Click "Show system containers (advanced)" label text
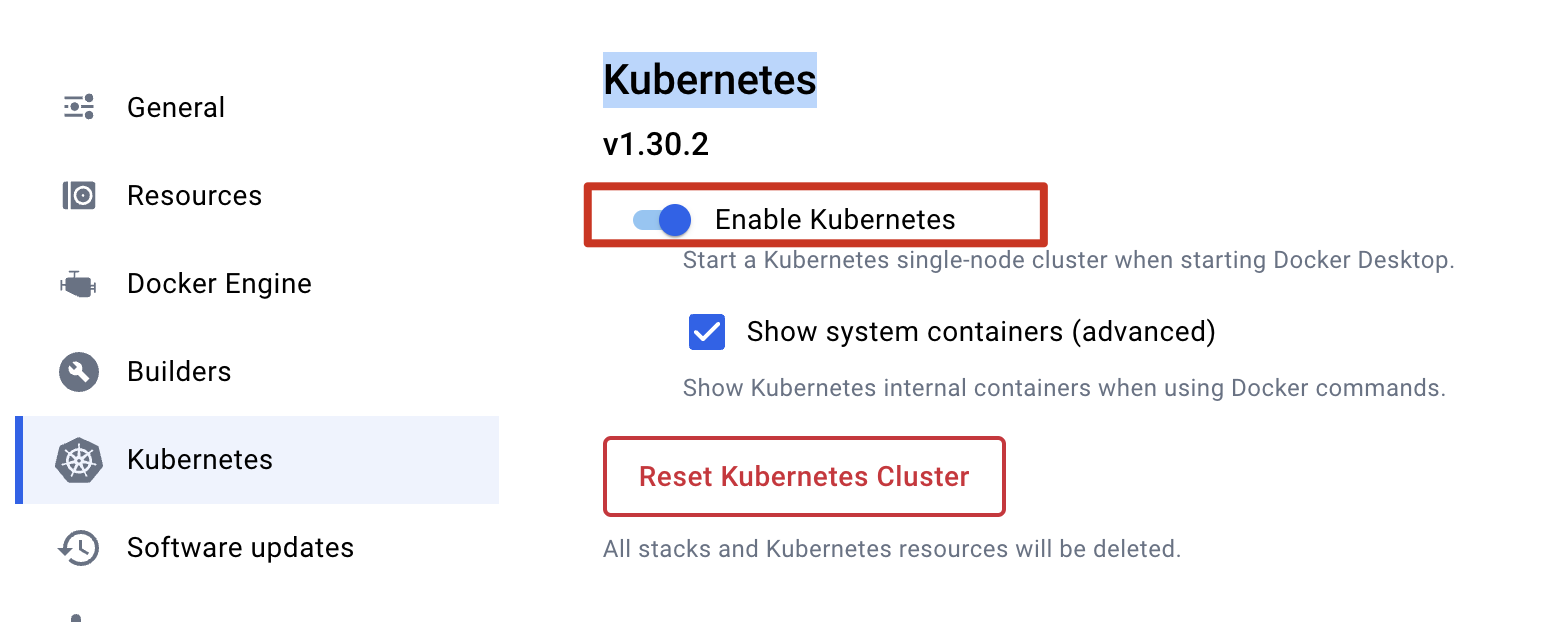 (x=981, y=332)
